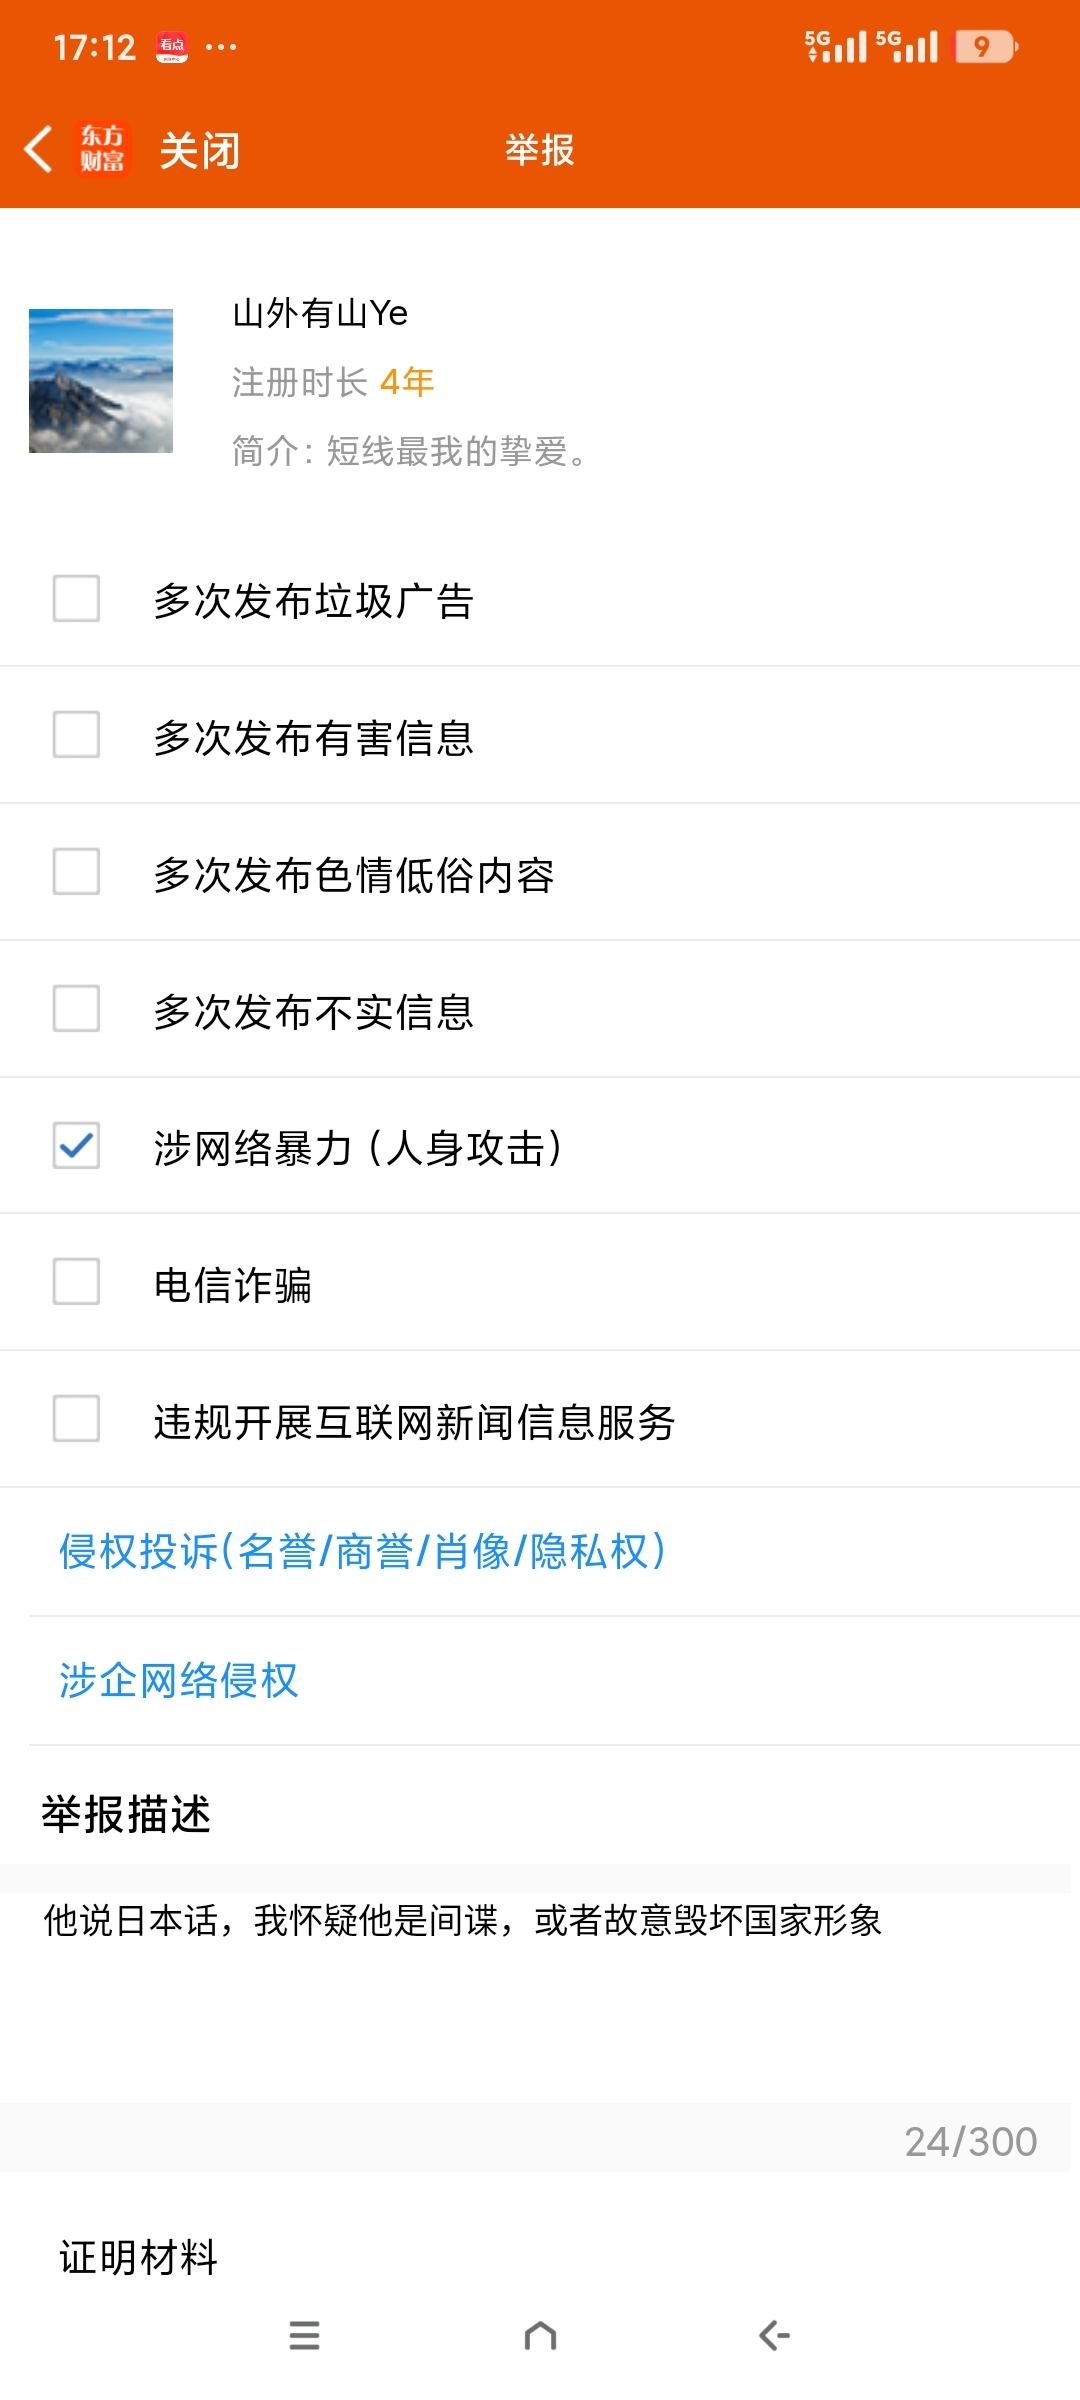Check 电信诈骗 checkbox
The width and height of the screenshot is (1080, 2400).
click(x=76, y=1282)
